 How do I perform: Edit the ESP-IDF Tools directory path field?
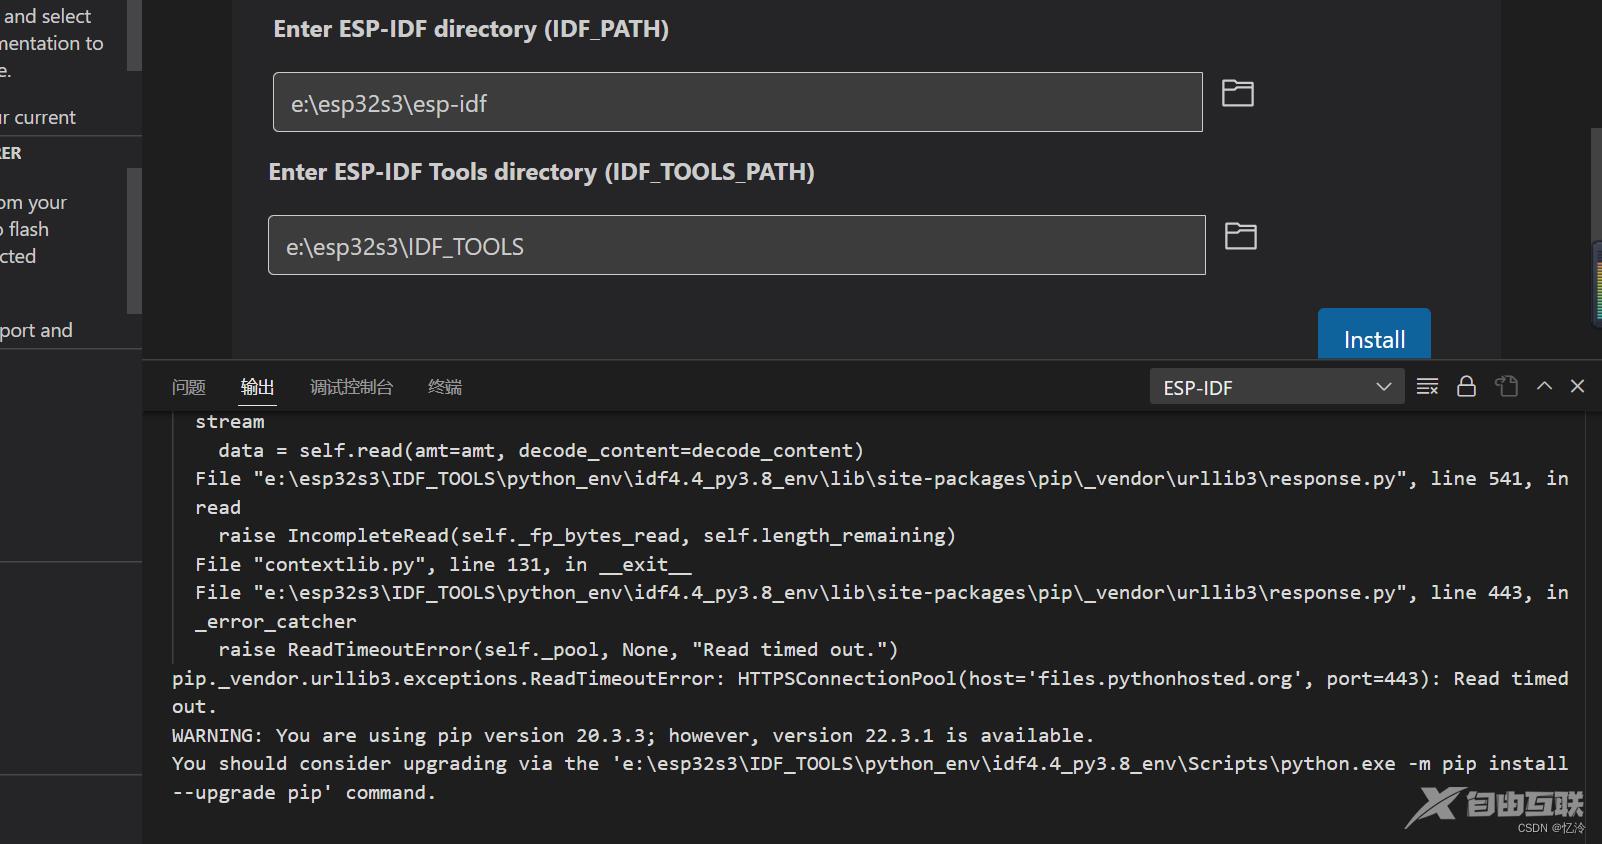point(736,245)
